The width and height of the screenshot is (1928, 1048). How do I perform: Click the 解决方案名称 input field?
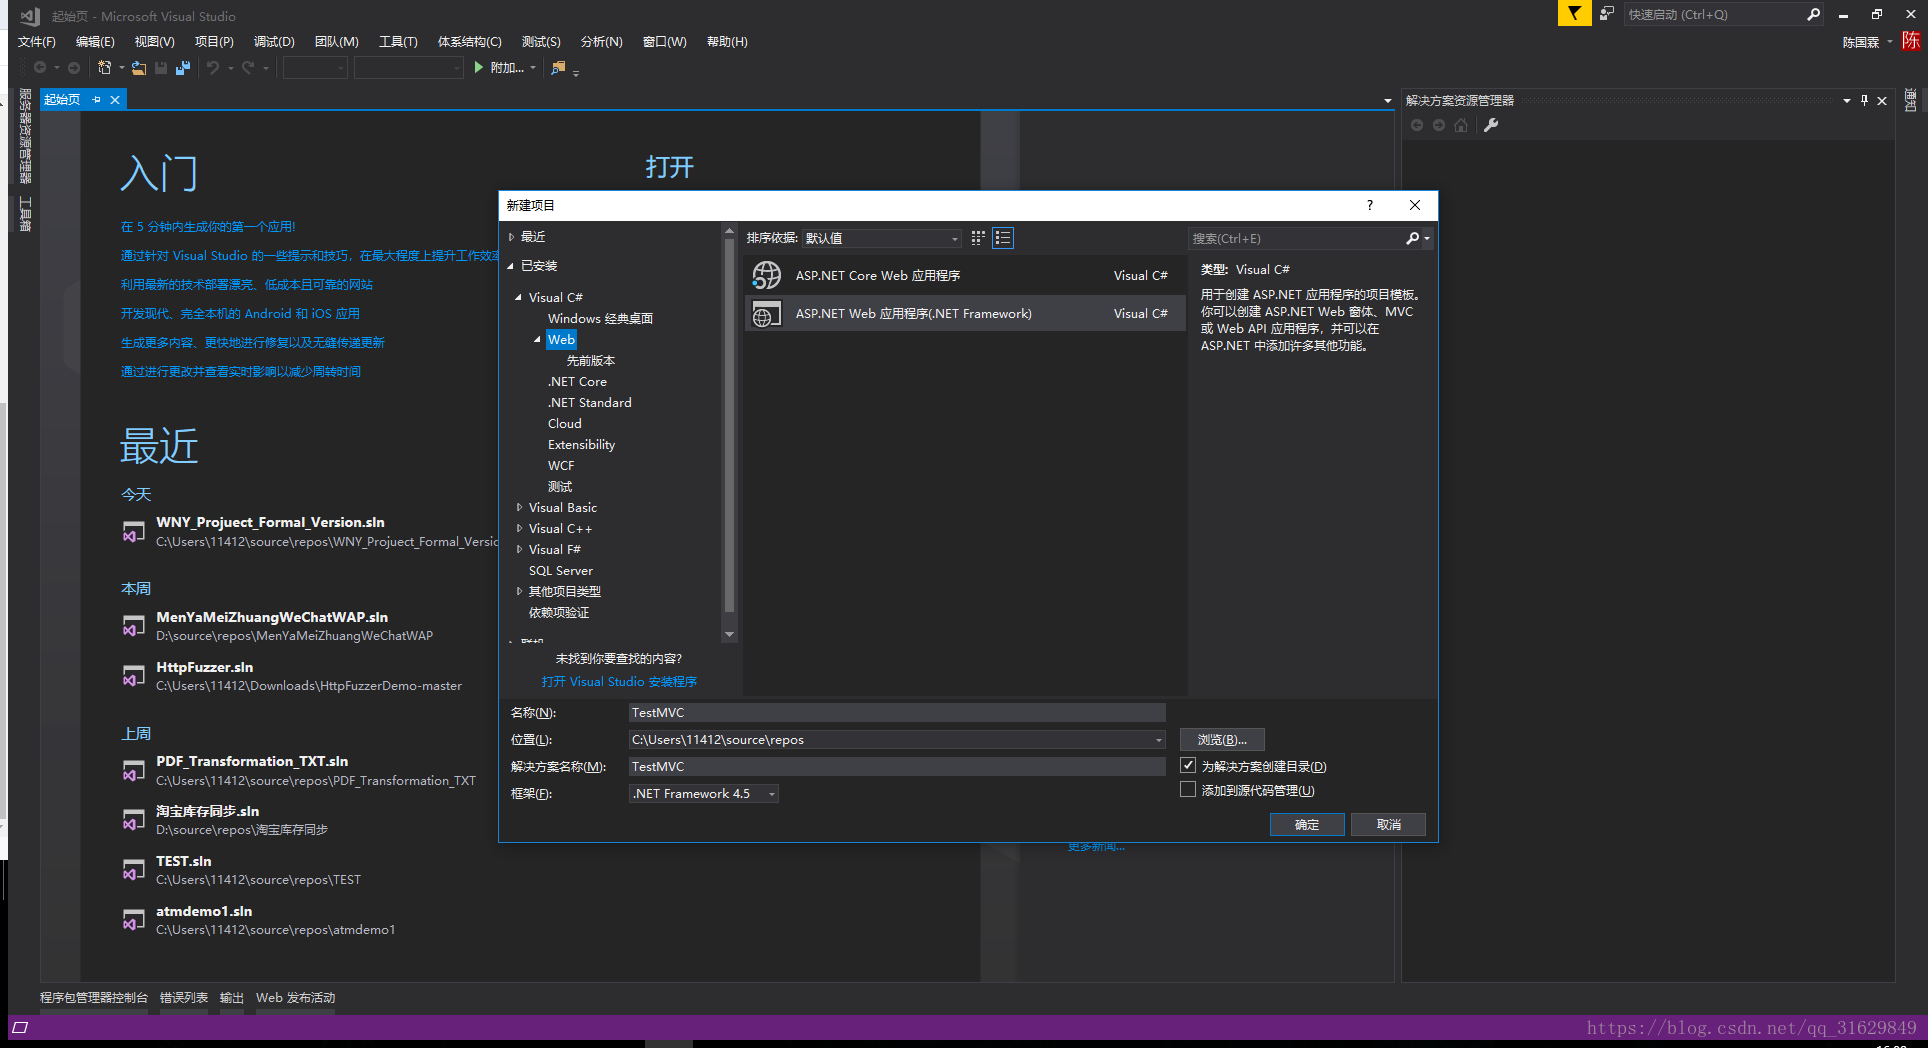pos(897,766)
